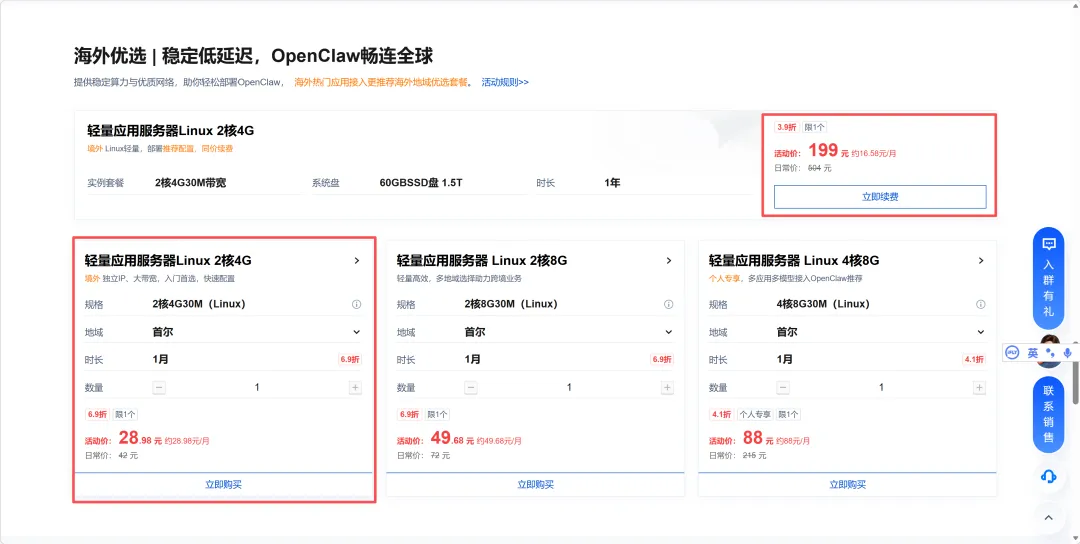Viewport: 1080px width, 544px height.
Task: Decrease quantity on the 2核4G card
Action: [159, 388]
